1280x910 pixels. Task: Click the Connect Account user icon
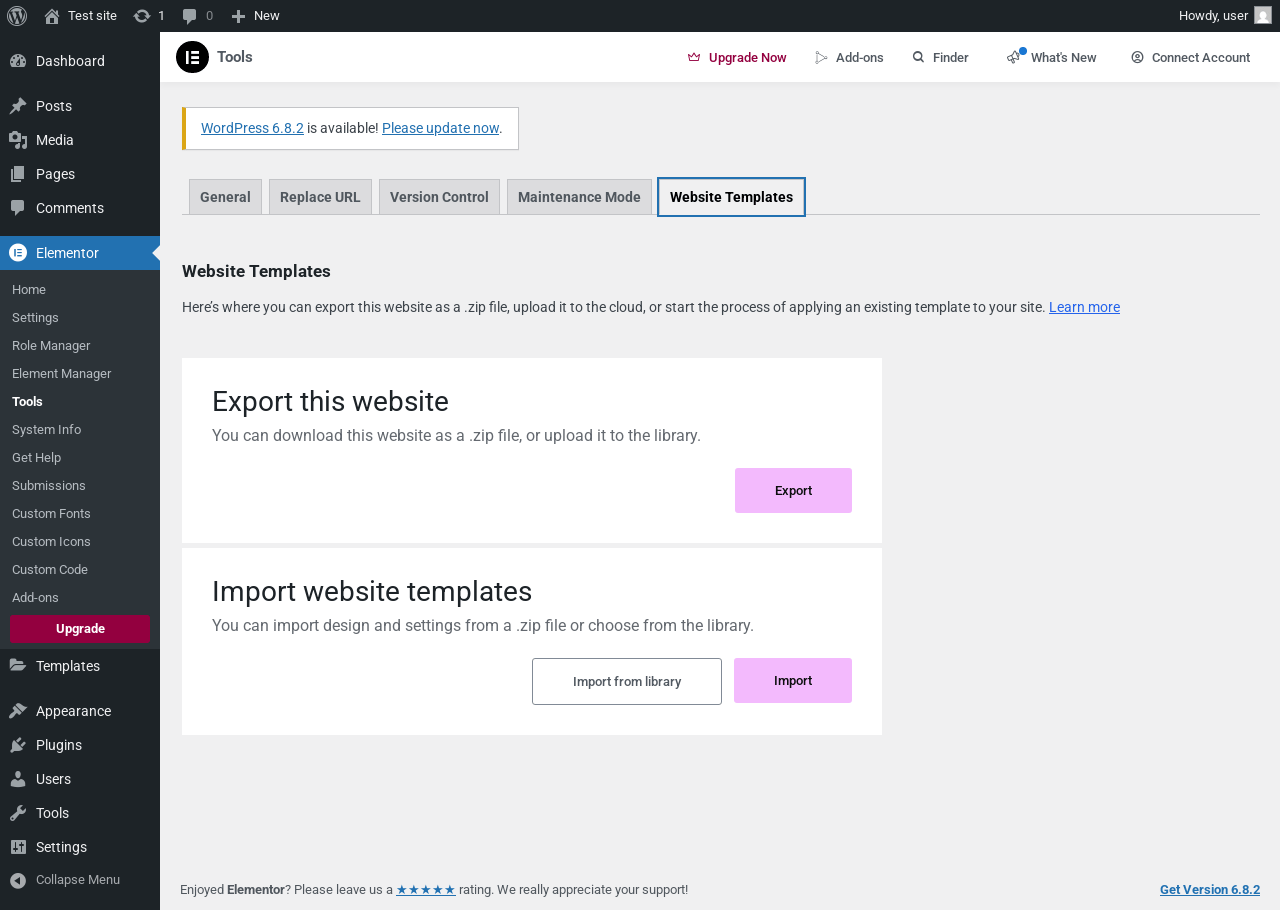click(x=1137, y=57)
